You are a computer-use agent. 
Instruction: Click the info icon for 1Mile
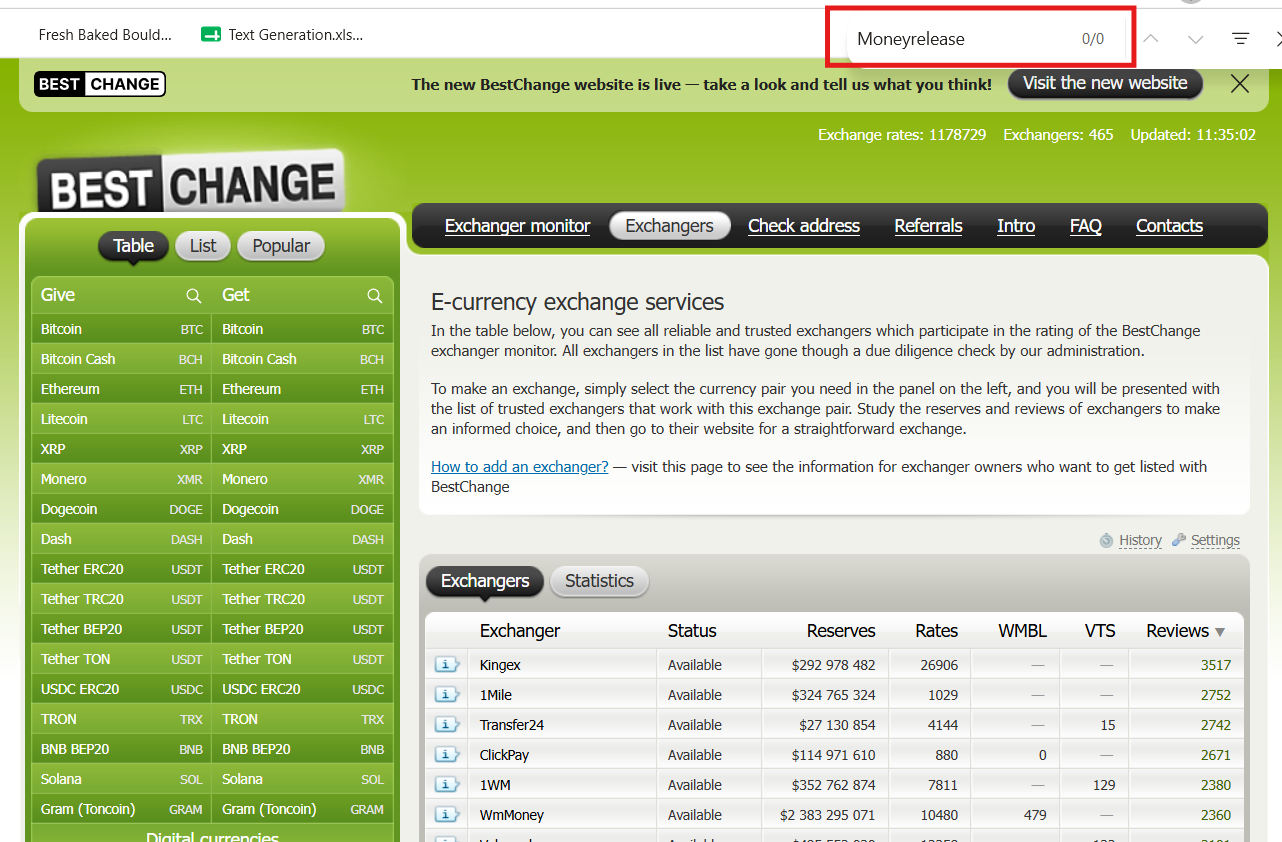[446, 695]
